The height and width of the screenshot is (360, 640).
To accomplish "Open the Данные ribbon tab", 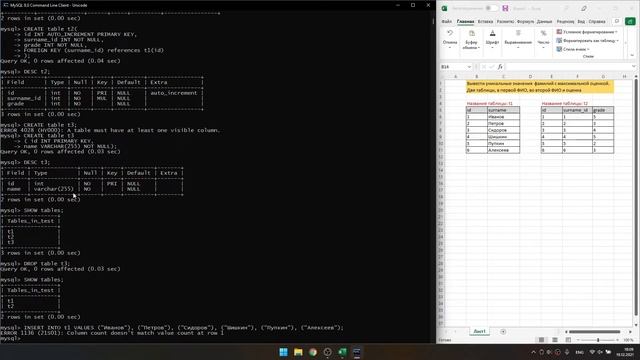I will [x=544, y=21].
